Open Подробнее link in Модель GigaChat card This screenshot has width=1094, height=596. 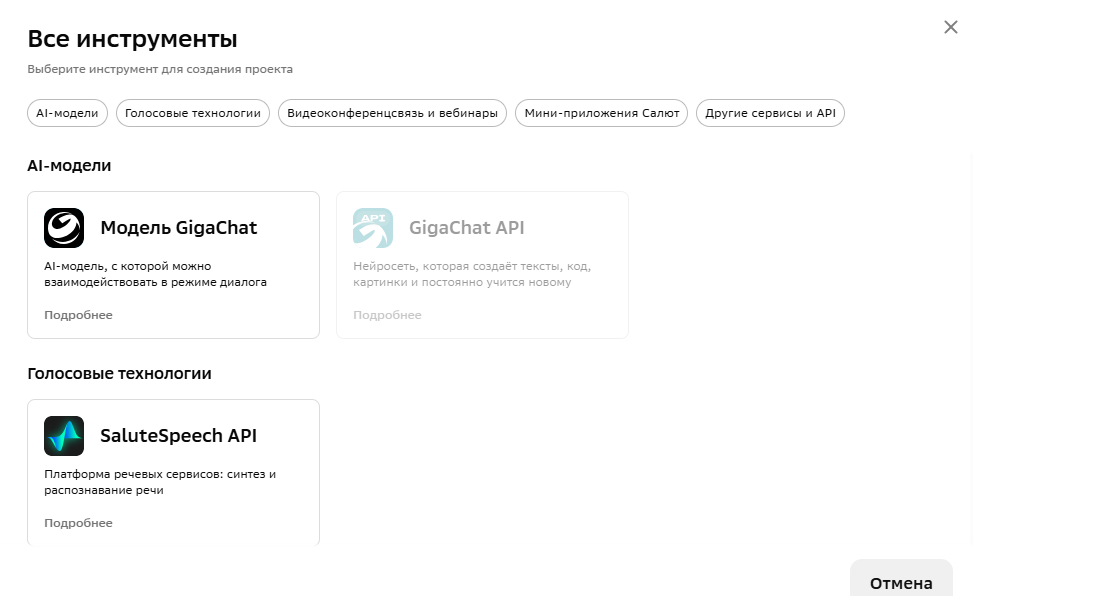pyautogui.click(x=78, y=315)
